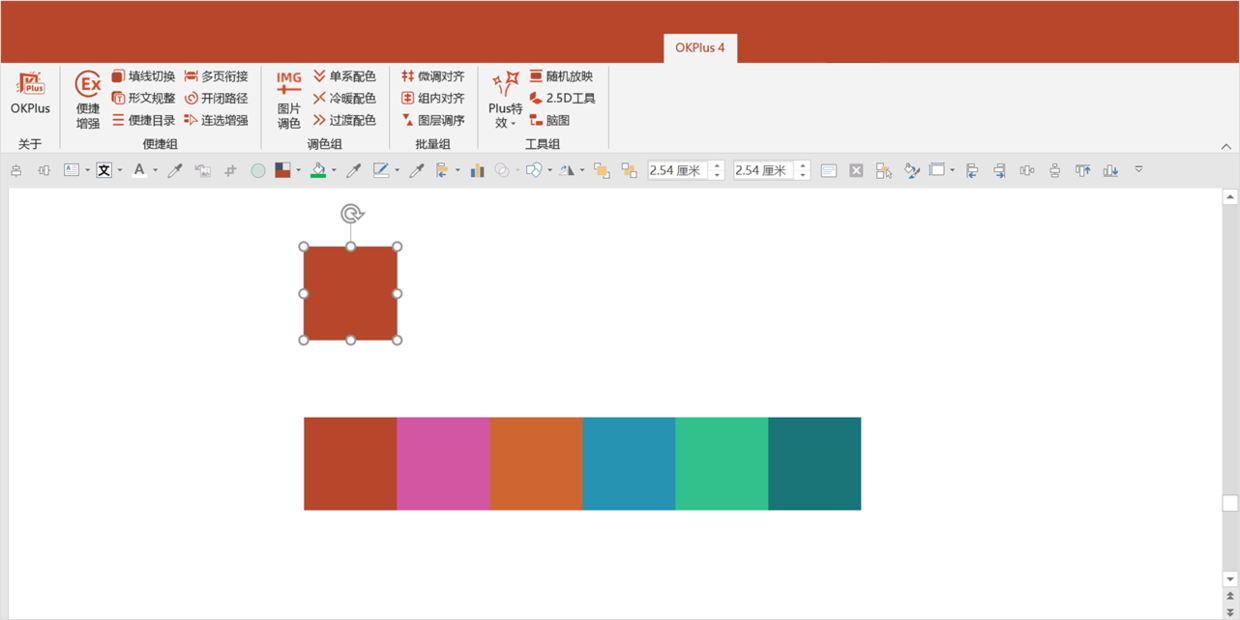Open the 便捷增强 tool
Screen dimensions: 1240x620
[x=88, y=100]
